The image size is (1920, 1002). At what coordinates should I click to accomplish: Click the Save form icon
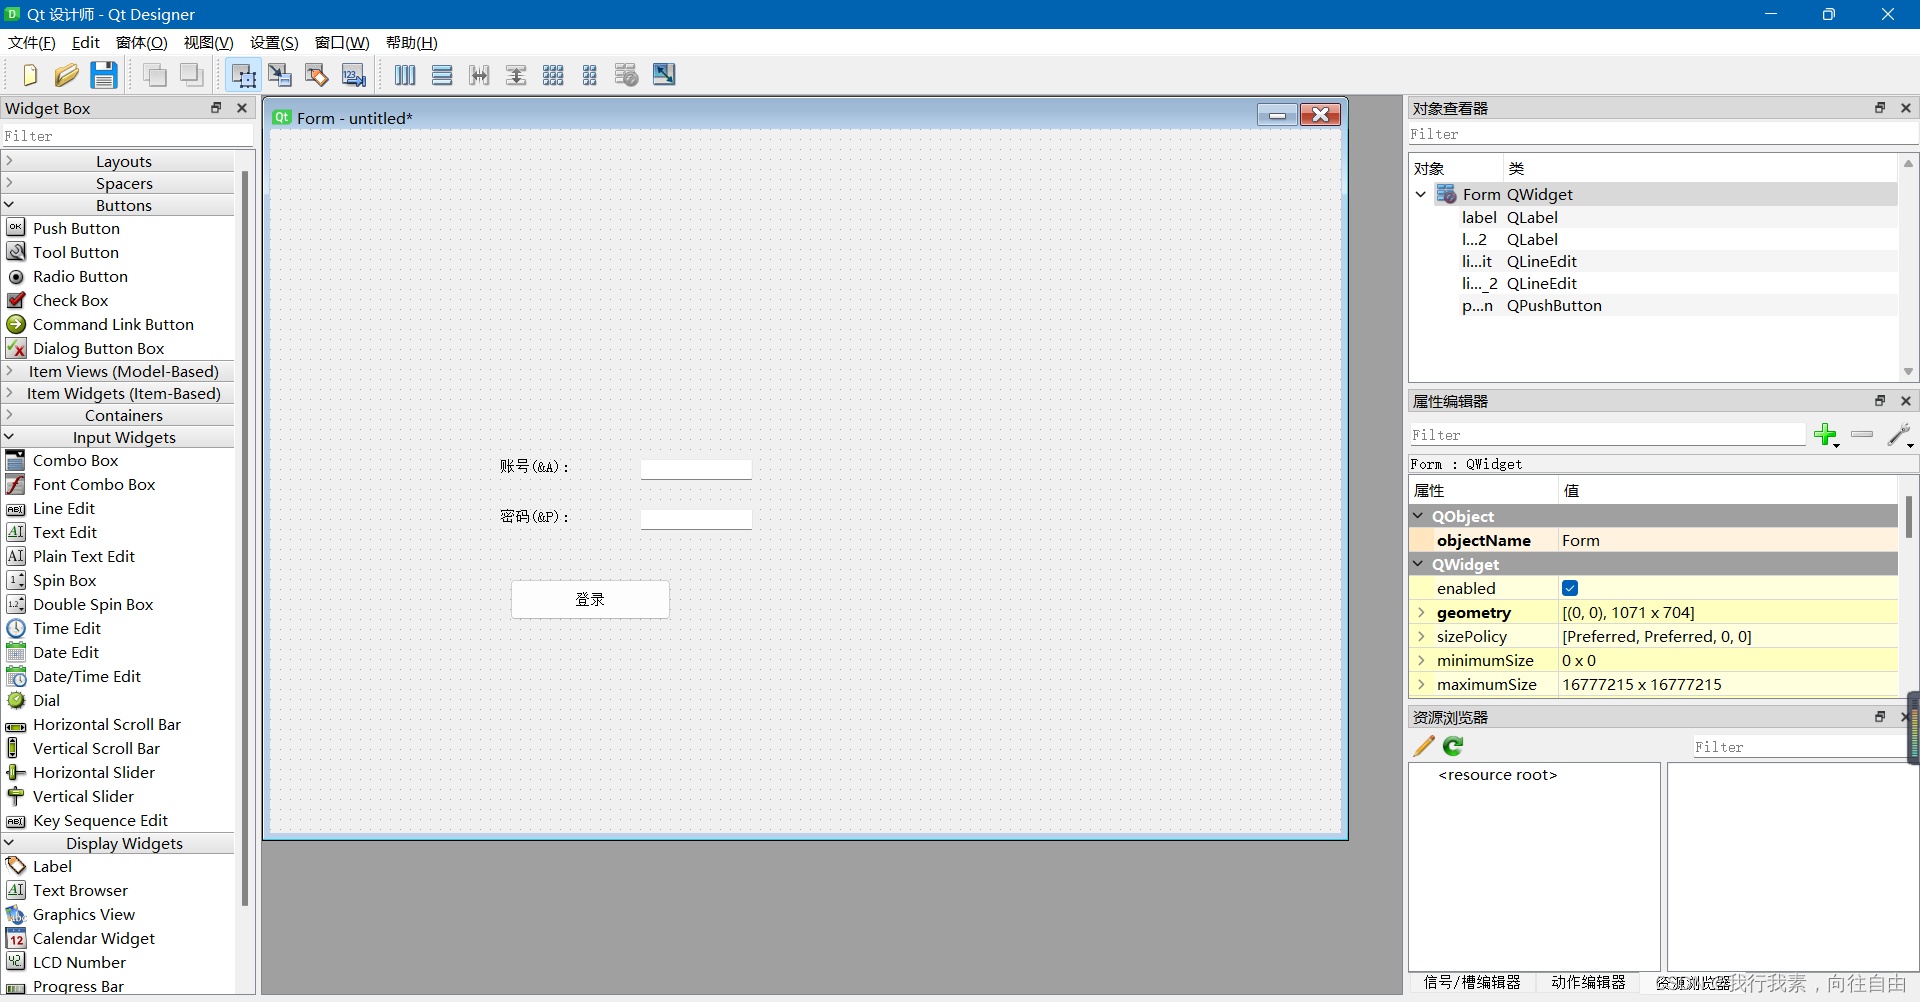tap(103, 75)
